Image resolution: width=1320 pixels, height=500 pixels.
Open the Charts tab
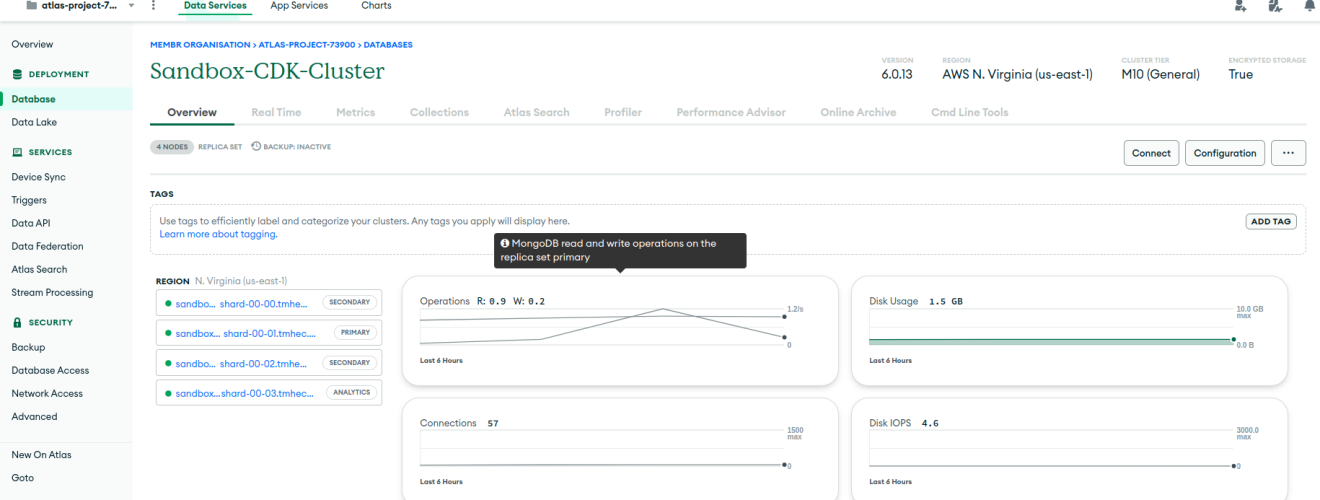[x=376, y=6]
